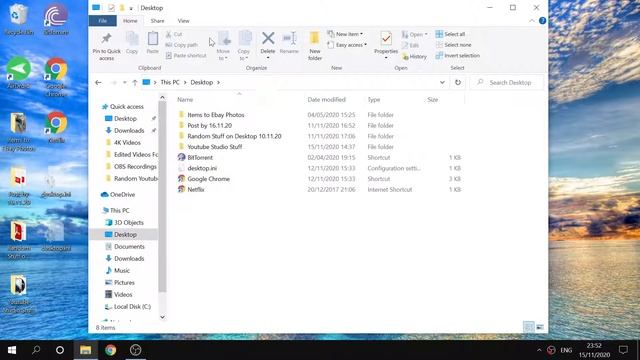Switch to Details view layout icon
The width and height of the screenshot is (640, 360).
[x=528, y=327]
